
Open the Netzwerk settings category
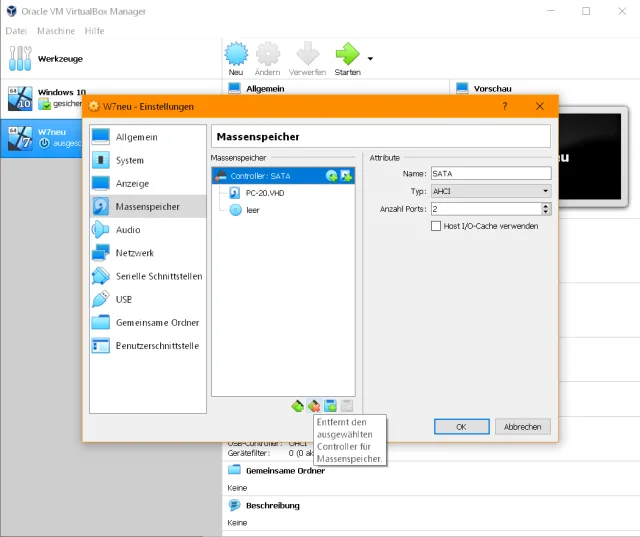click(135, 253)
